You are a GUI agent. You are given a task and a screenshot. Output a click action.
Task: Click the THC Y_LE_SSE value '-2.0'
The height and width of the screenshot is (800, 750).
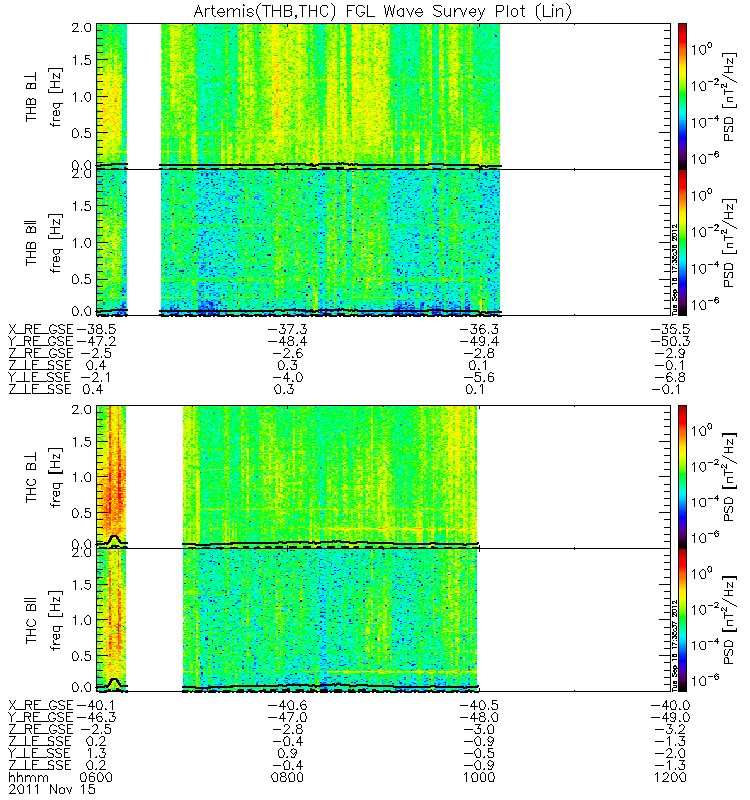670,754
